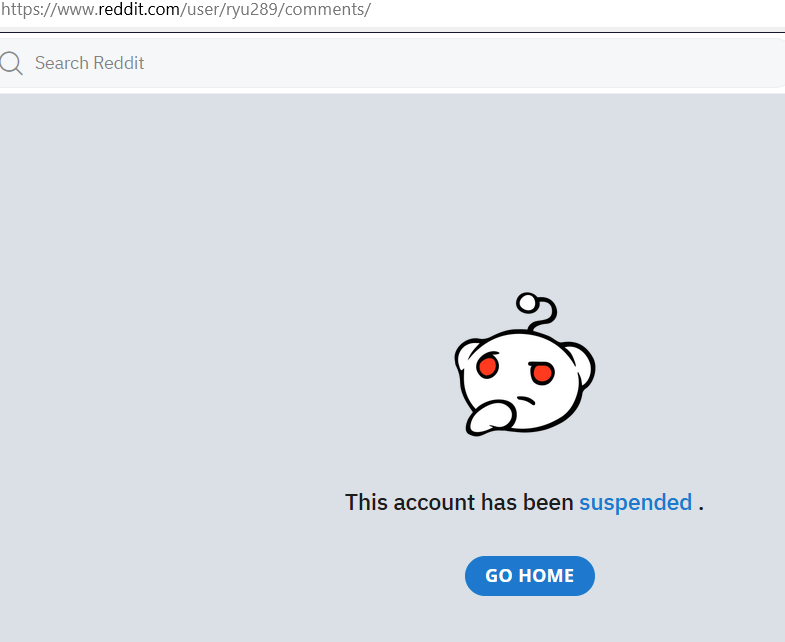Click the suspended Snoo mascot image
This screenshot has width=785, height=642.
[525, 364]
